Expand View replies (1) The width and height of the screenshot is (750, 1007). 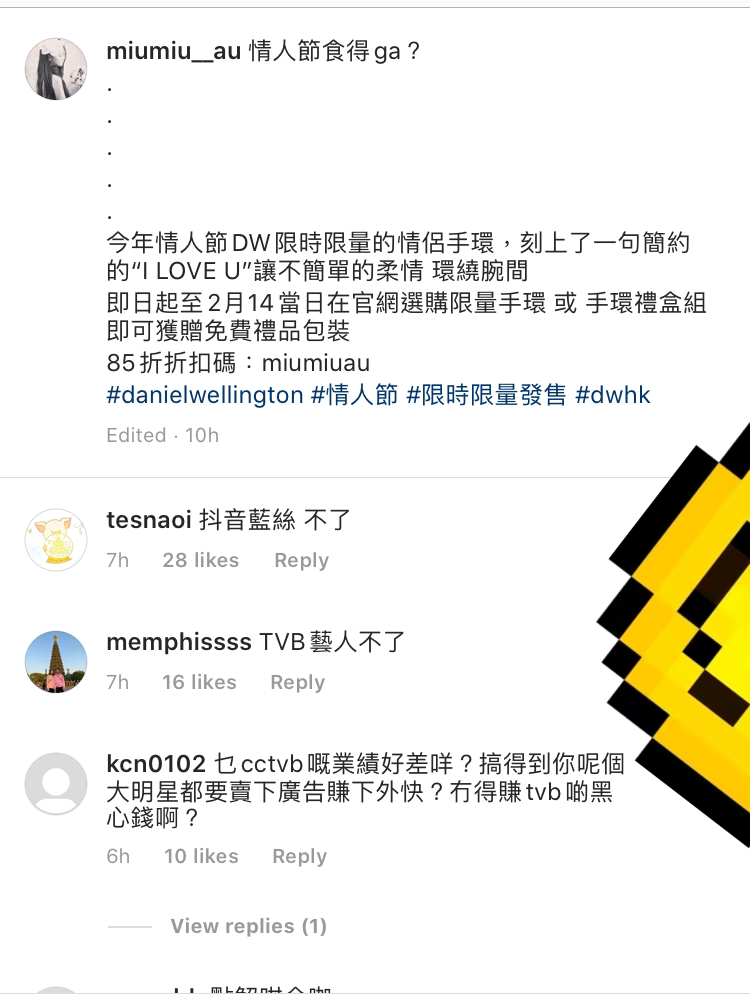click(x=249, y=926)
